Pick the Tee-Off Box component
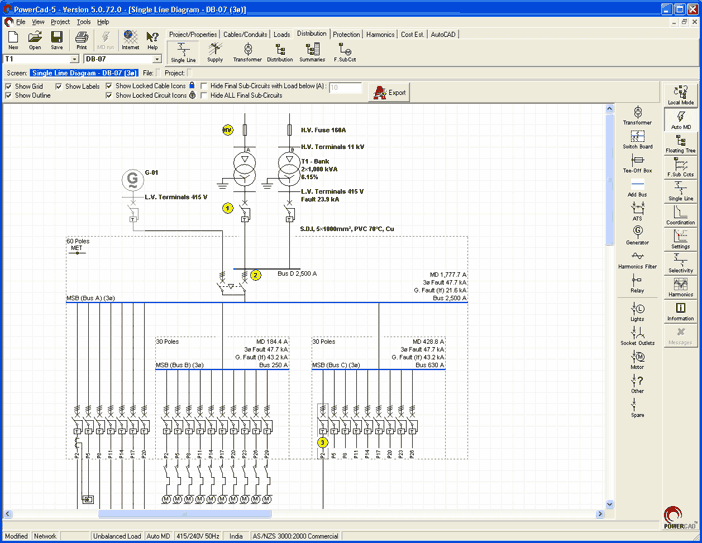This screenshot has height=543, width=702. (x=638, y=163)
